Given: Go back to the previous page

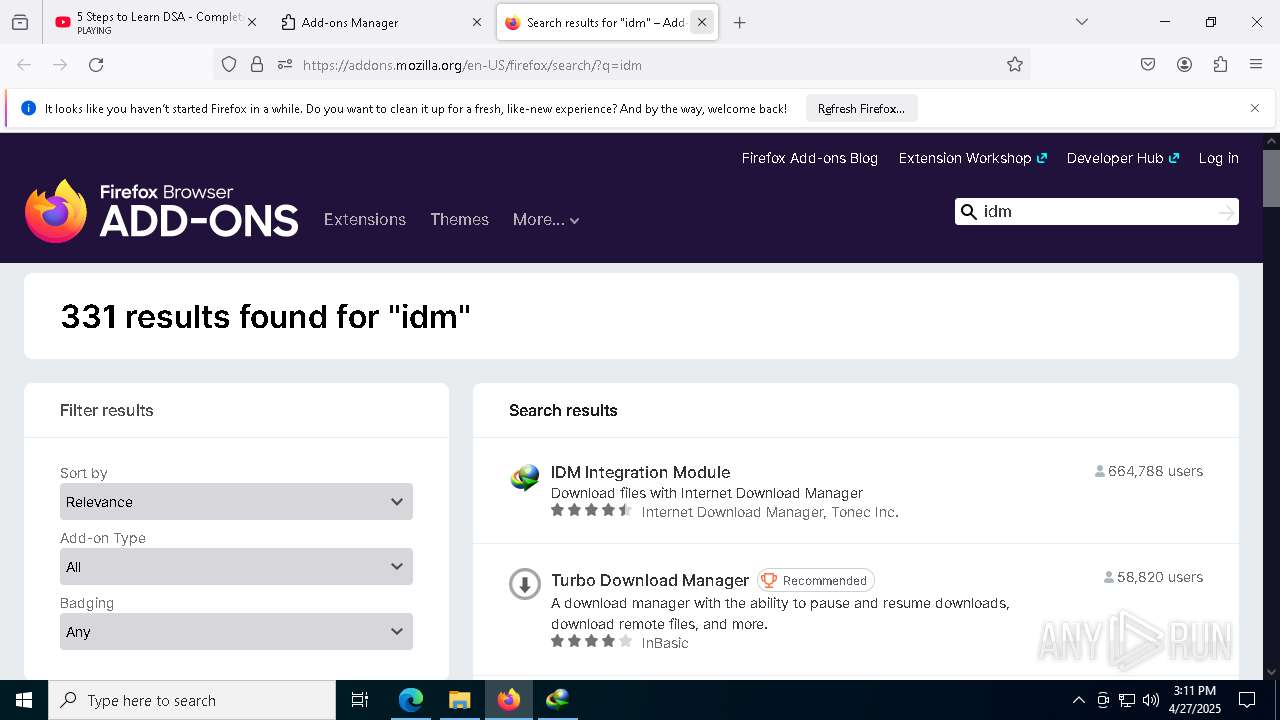Looking at the screenshot, I should pos(24,65).
